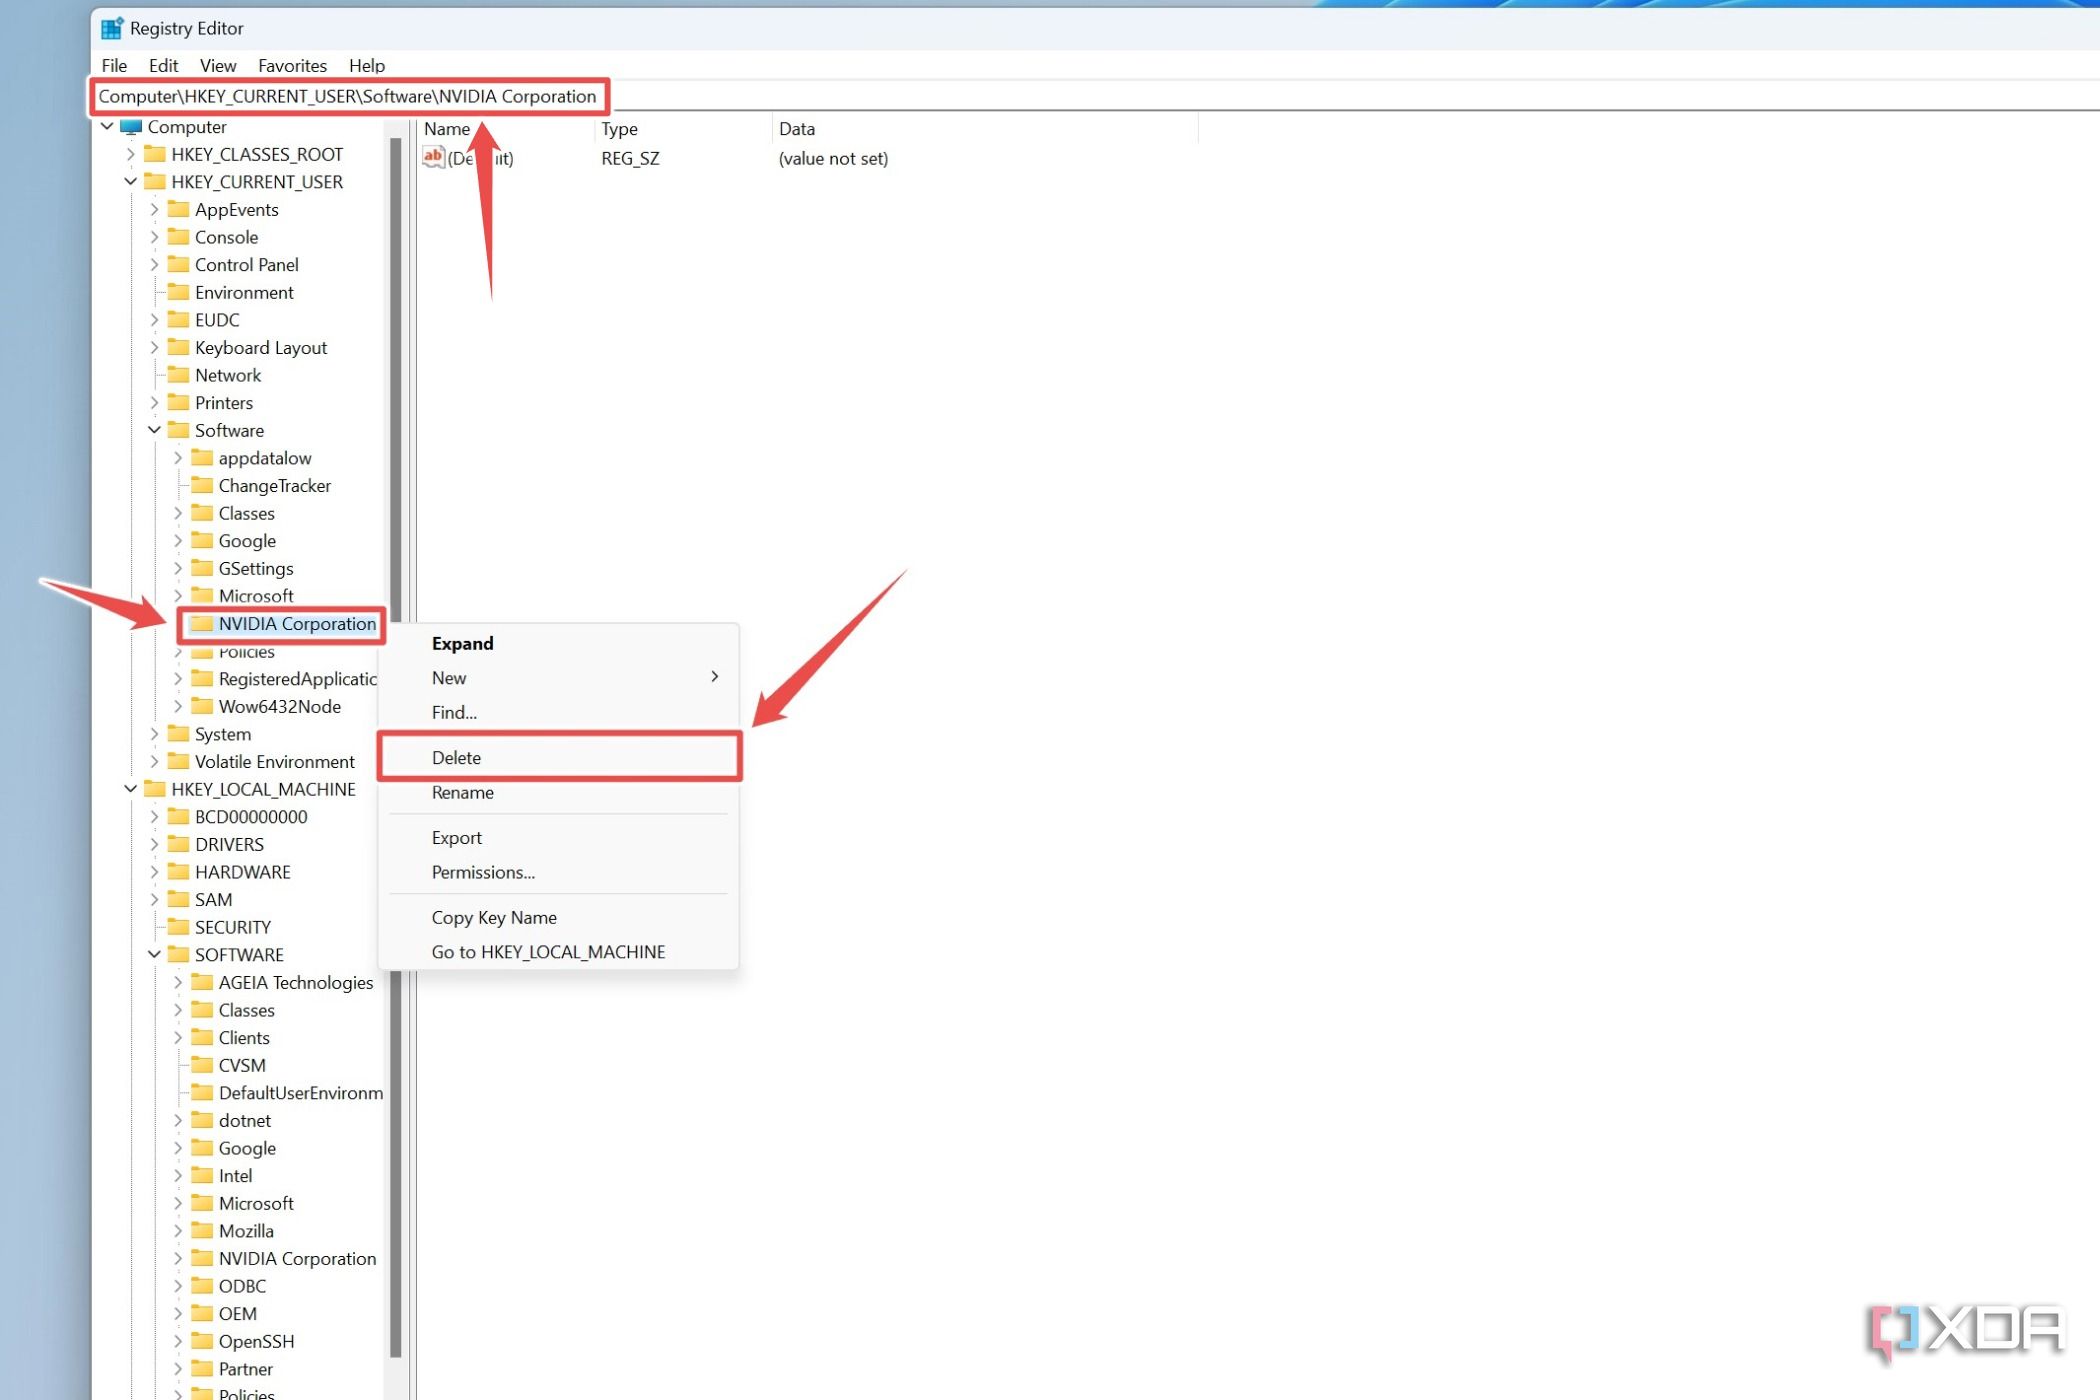Select Delete in the context menu

tap(456, 757)
